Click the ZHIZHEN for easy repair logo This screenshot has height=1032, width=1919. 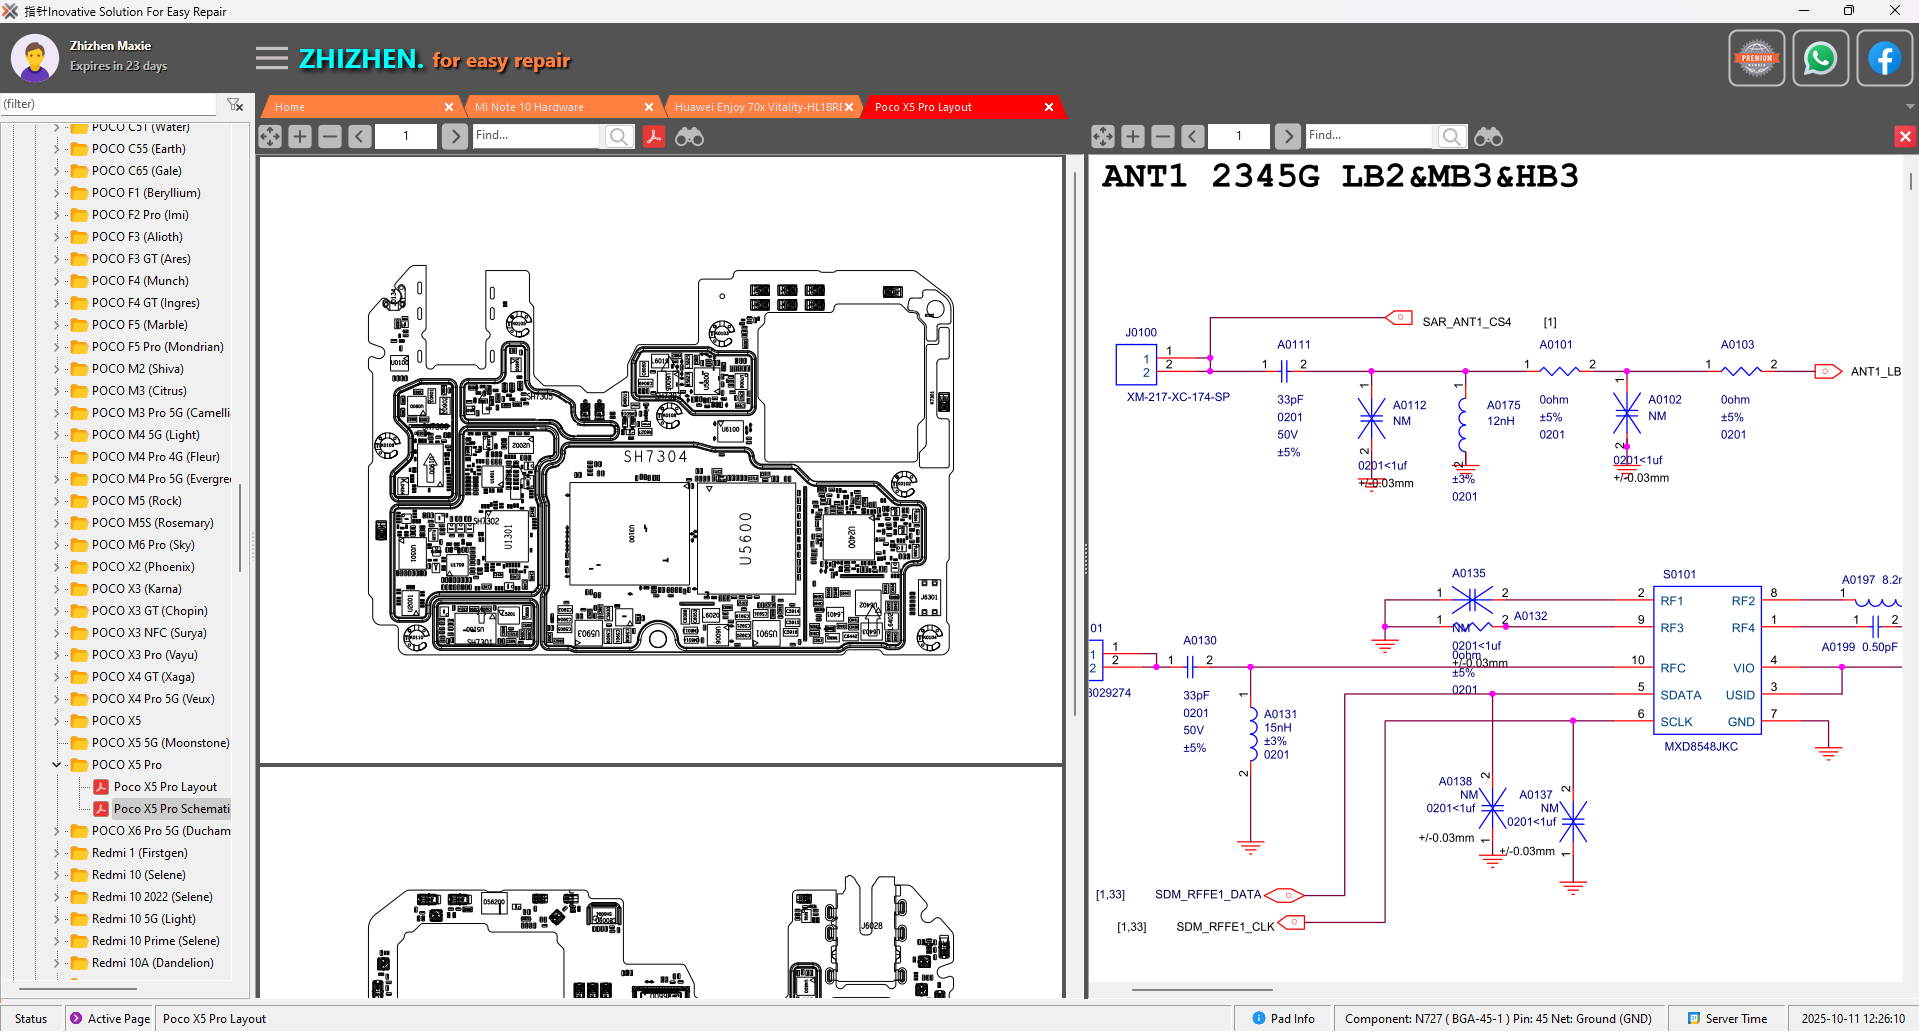point(434,60)
